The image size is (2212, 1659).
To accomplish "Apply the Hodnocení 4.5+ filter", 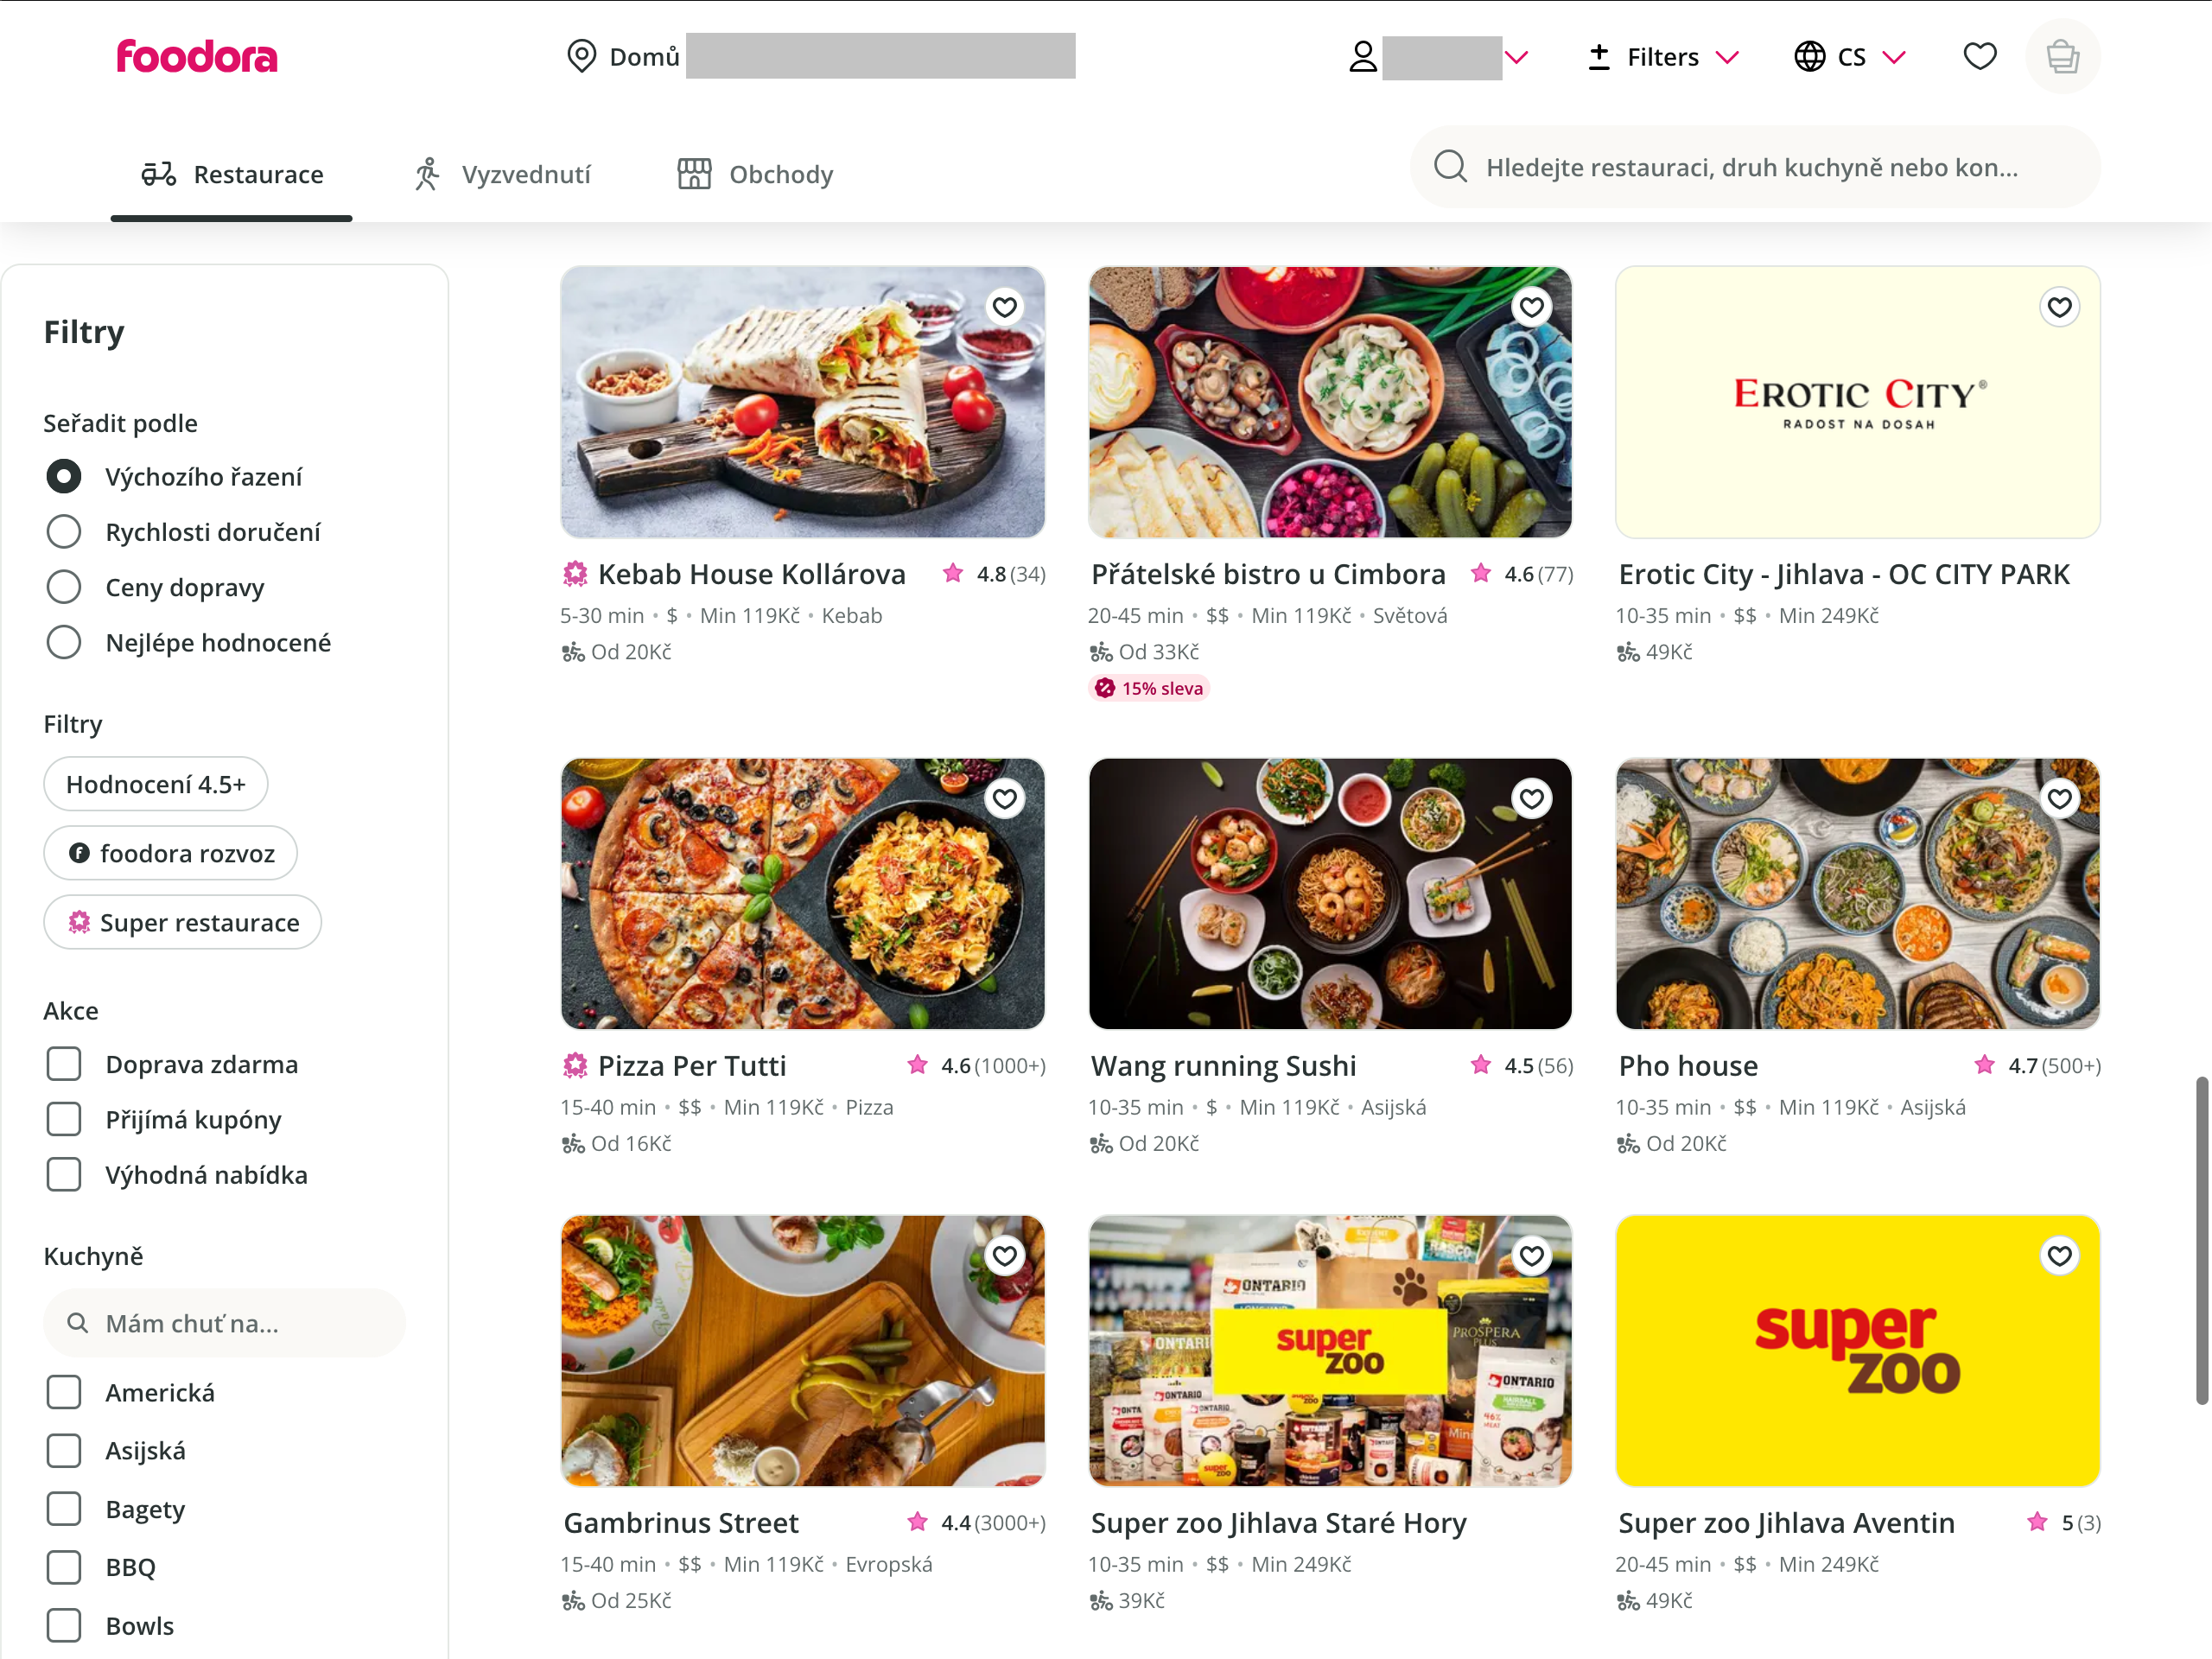I will coord(155,784).
